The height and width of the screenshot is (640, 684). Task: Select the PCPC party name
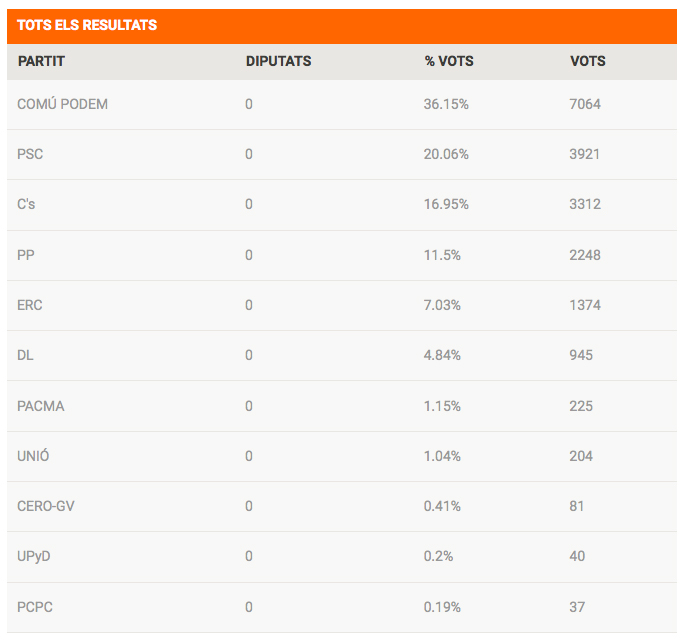coord(35,607)
